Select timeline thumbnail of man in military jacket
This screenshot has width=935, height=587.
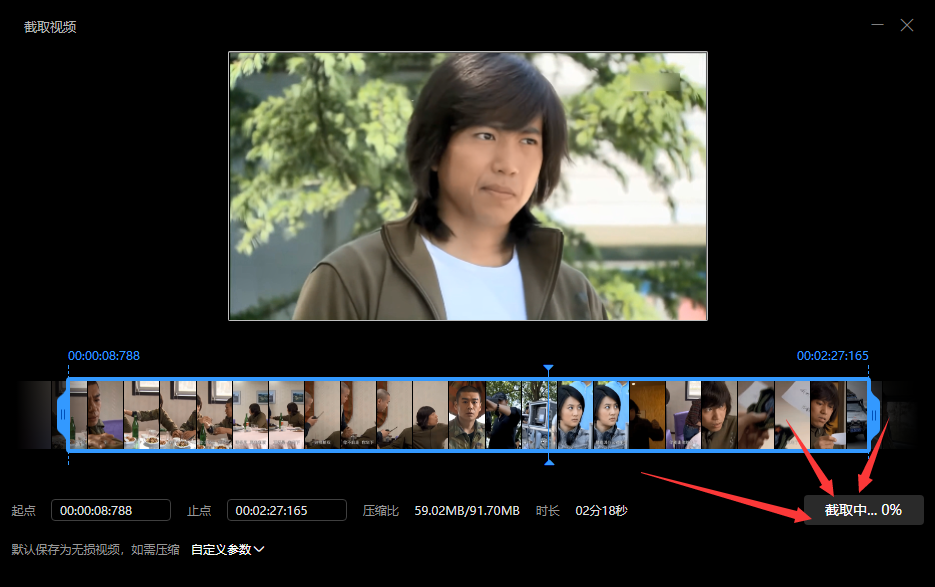coord(466,414)
